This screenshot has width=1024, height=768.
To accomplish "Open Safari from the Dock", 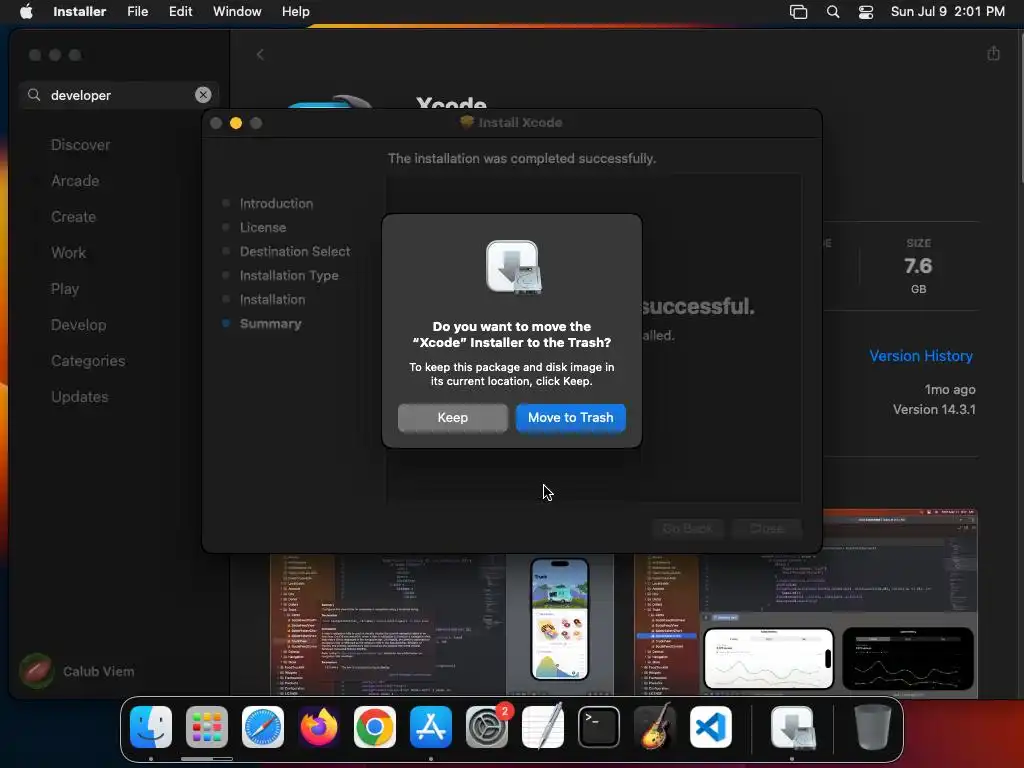I will tap(263, 726).
